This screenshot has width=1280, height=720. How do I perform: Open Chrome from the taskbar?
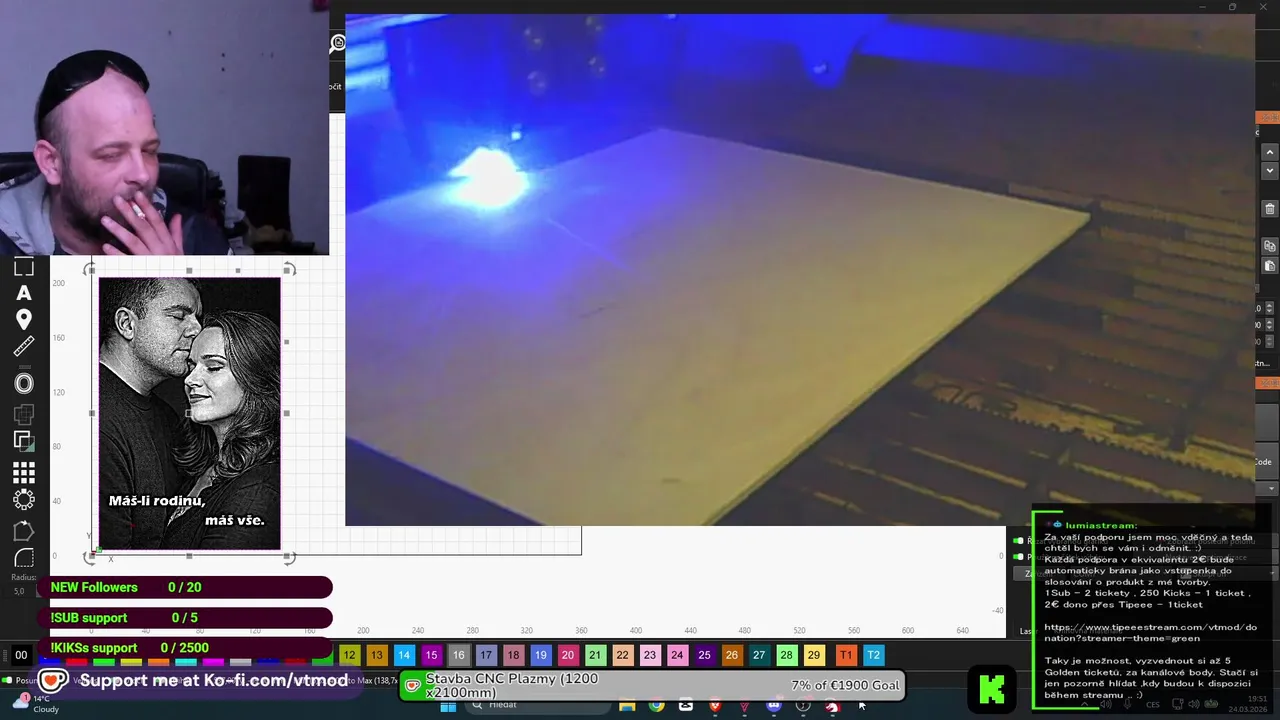(656, 706)
